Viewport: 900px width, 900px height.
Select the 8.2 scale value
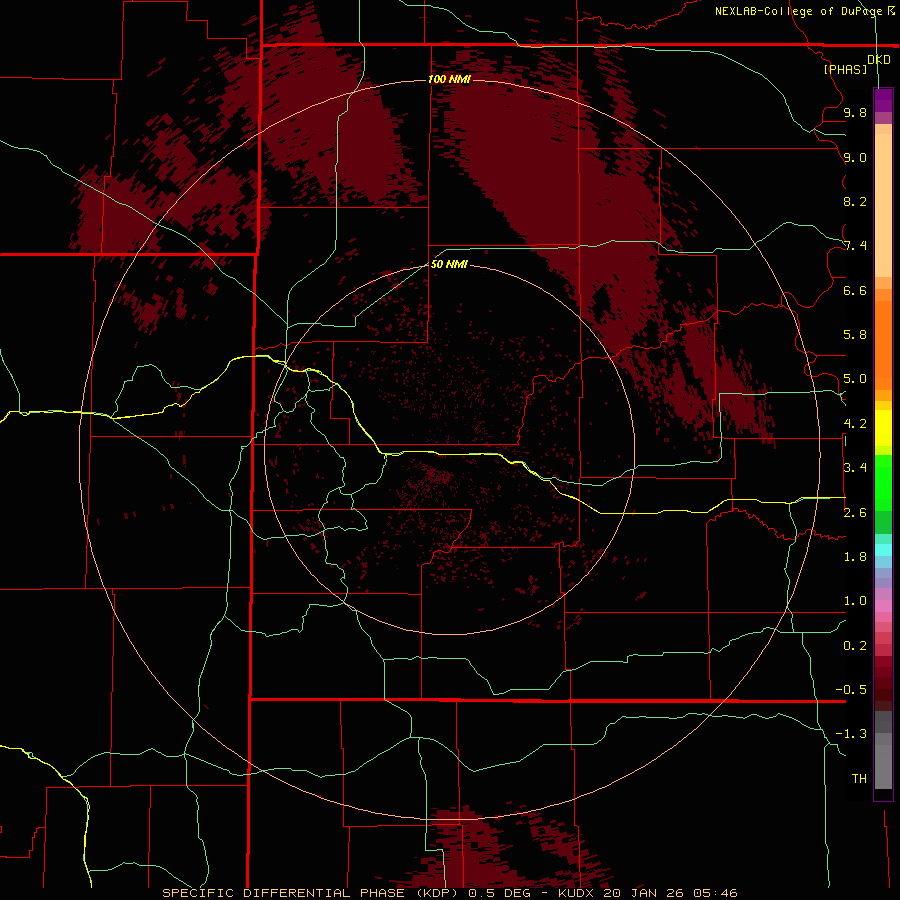855,201
